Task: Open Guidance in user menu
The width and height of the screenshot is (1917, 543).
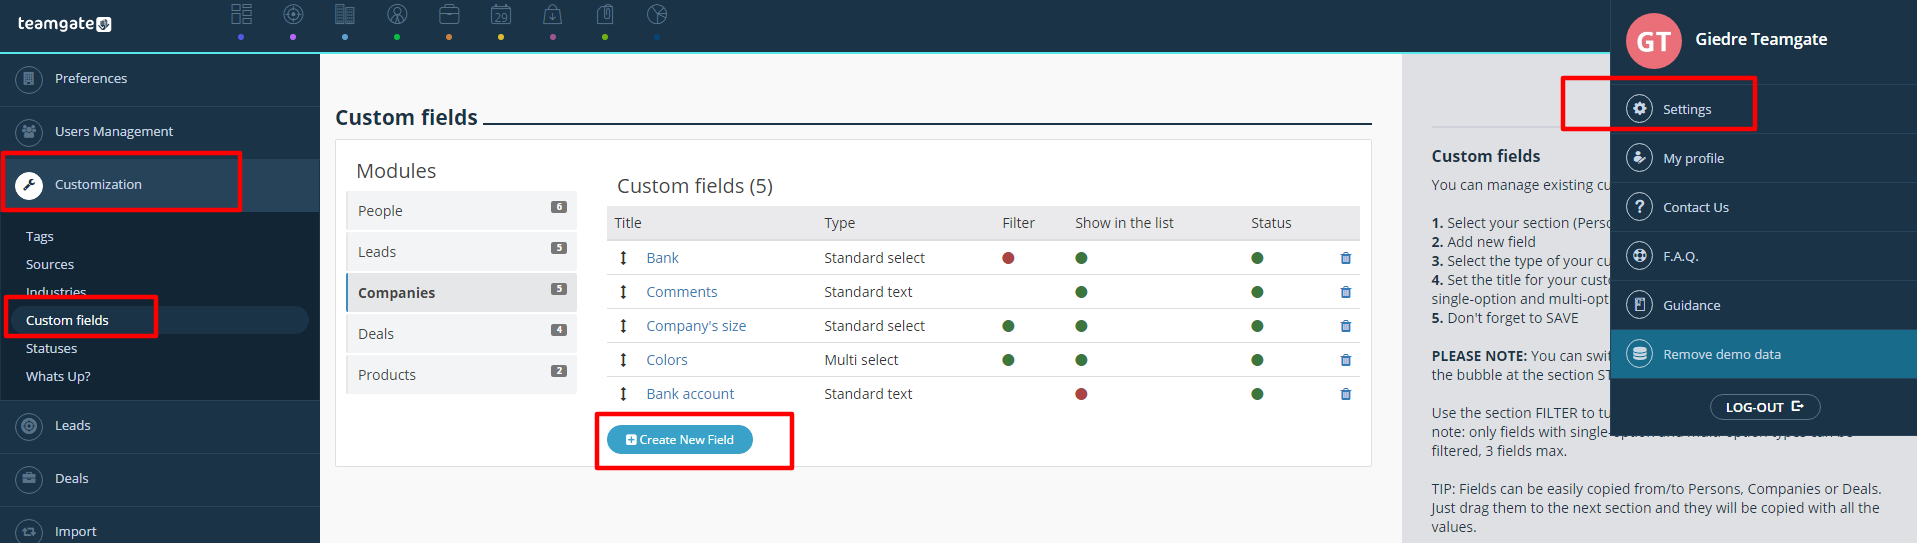Action: [1763, 305]
